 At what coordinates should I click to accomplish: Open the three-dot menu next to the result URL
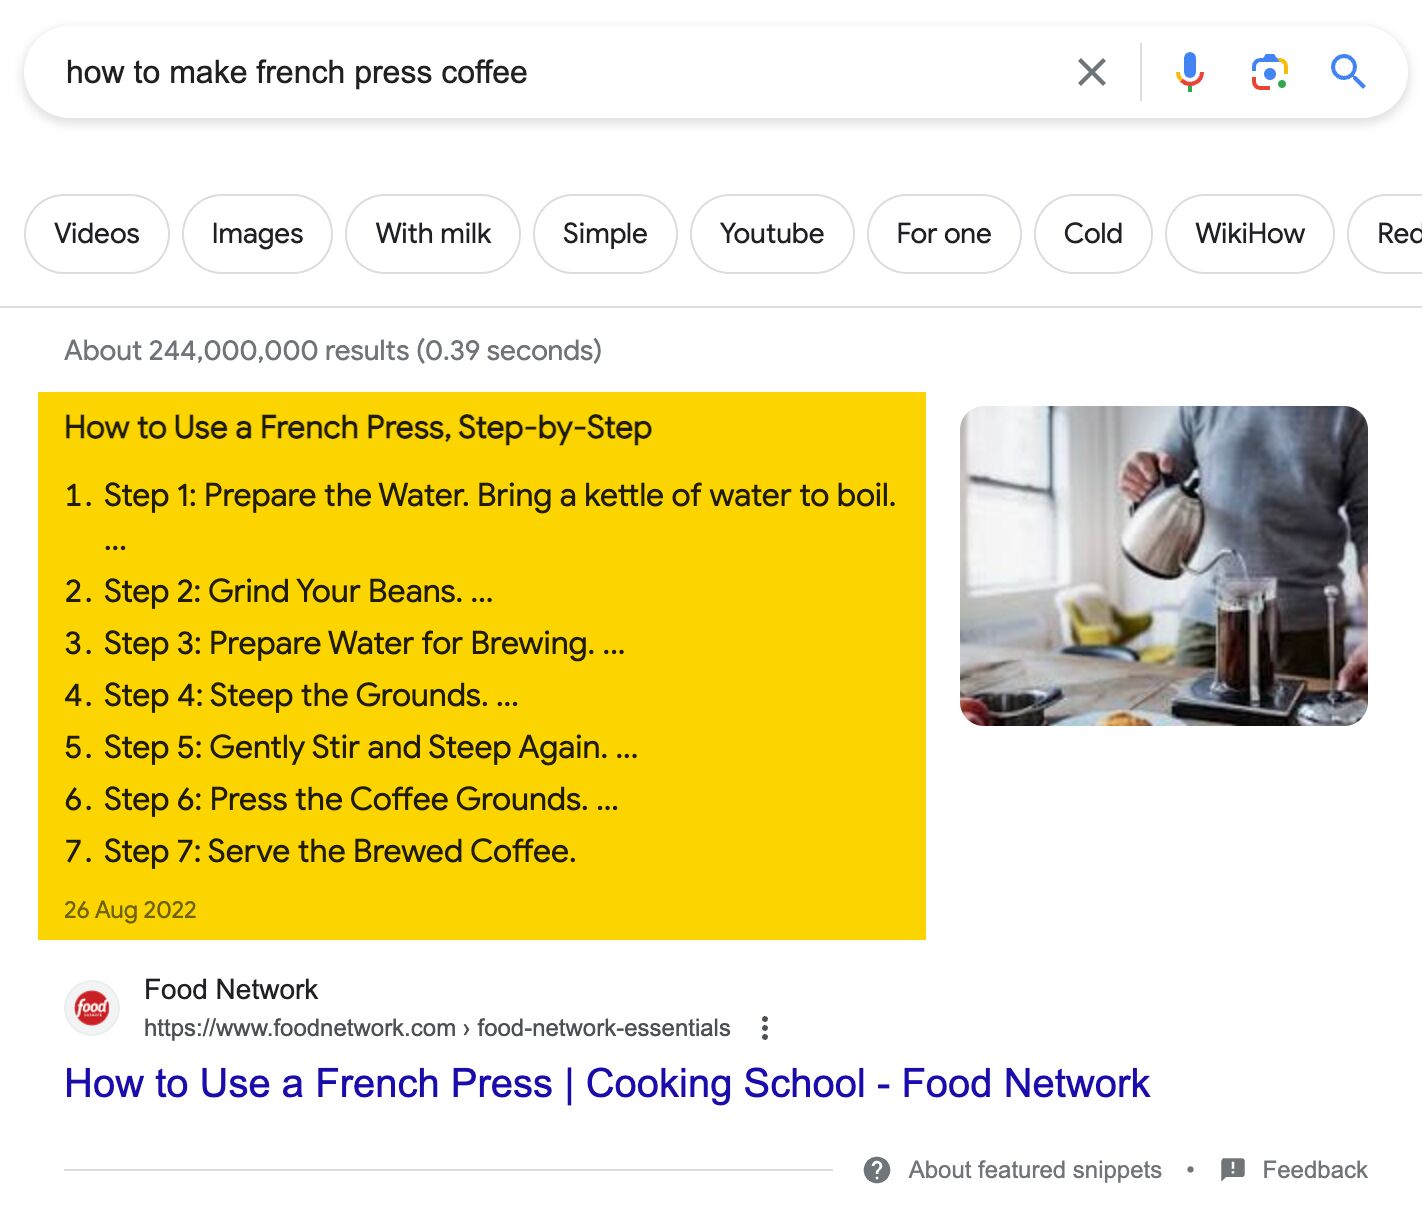tap(764, 1028)
